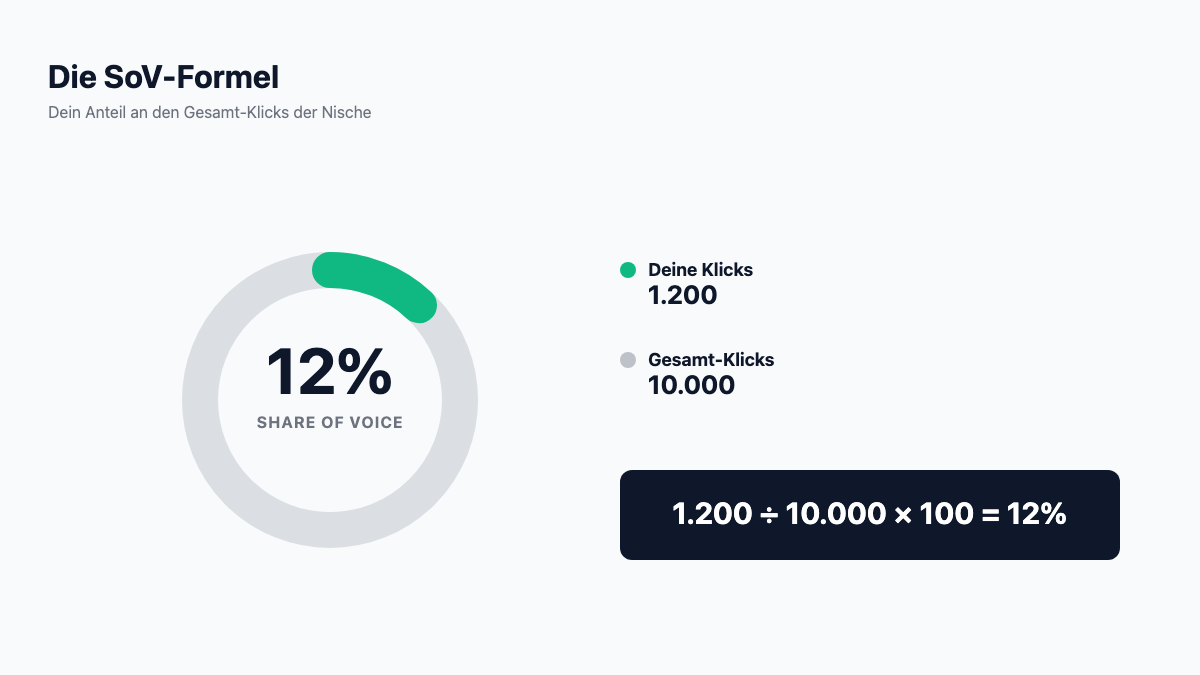
Task: Click the division sign in the formula
Action: click(768, 515)
